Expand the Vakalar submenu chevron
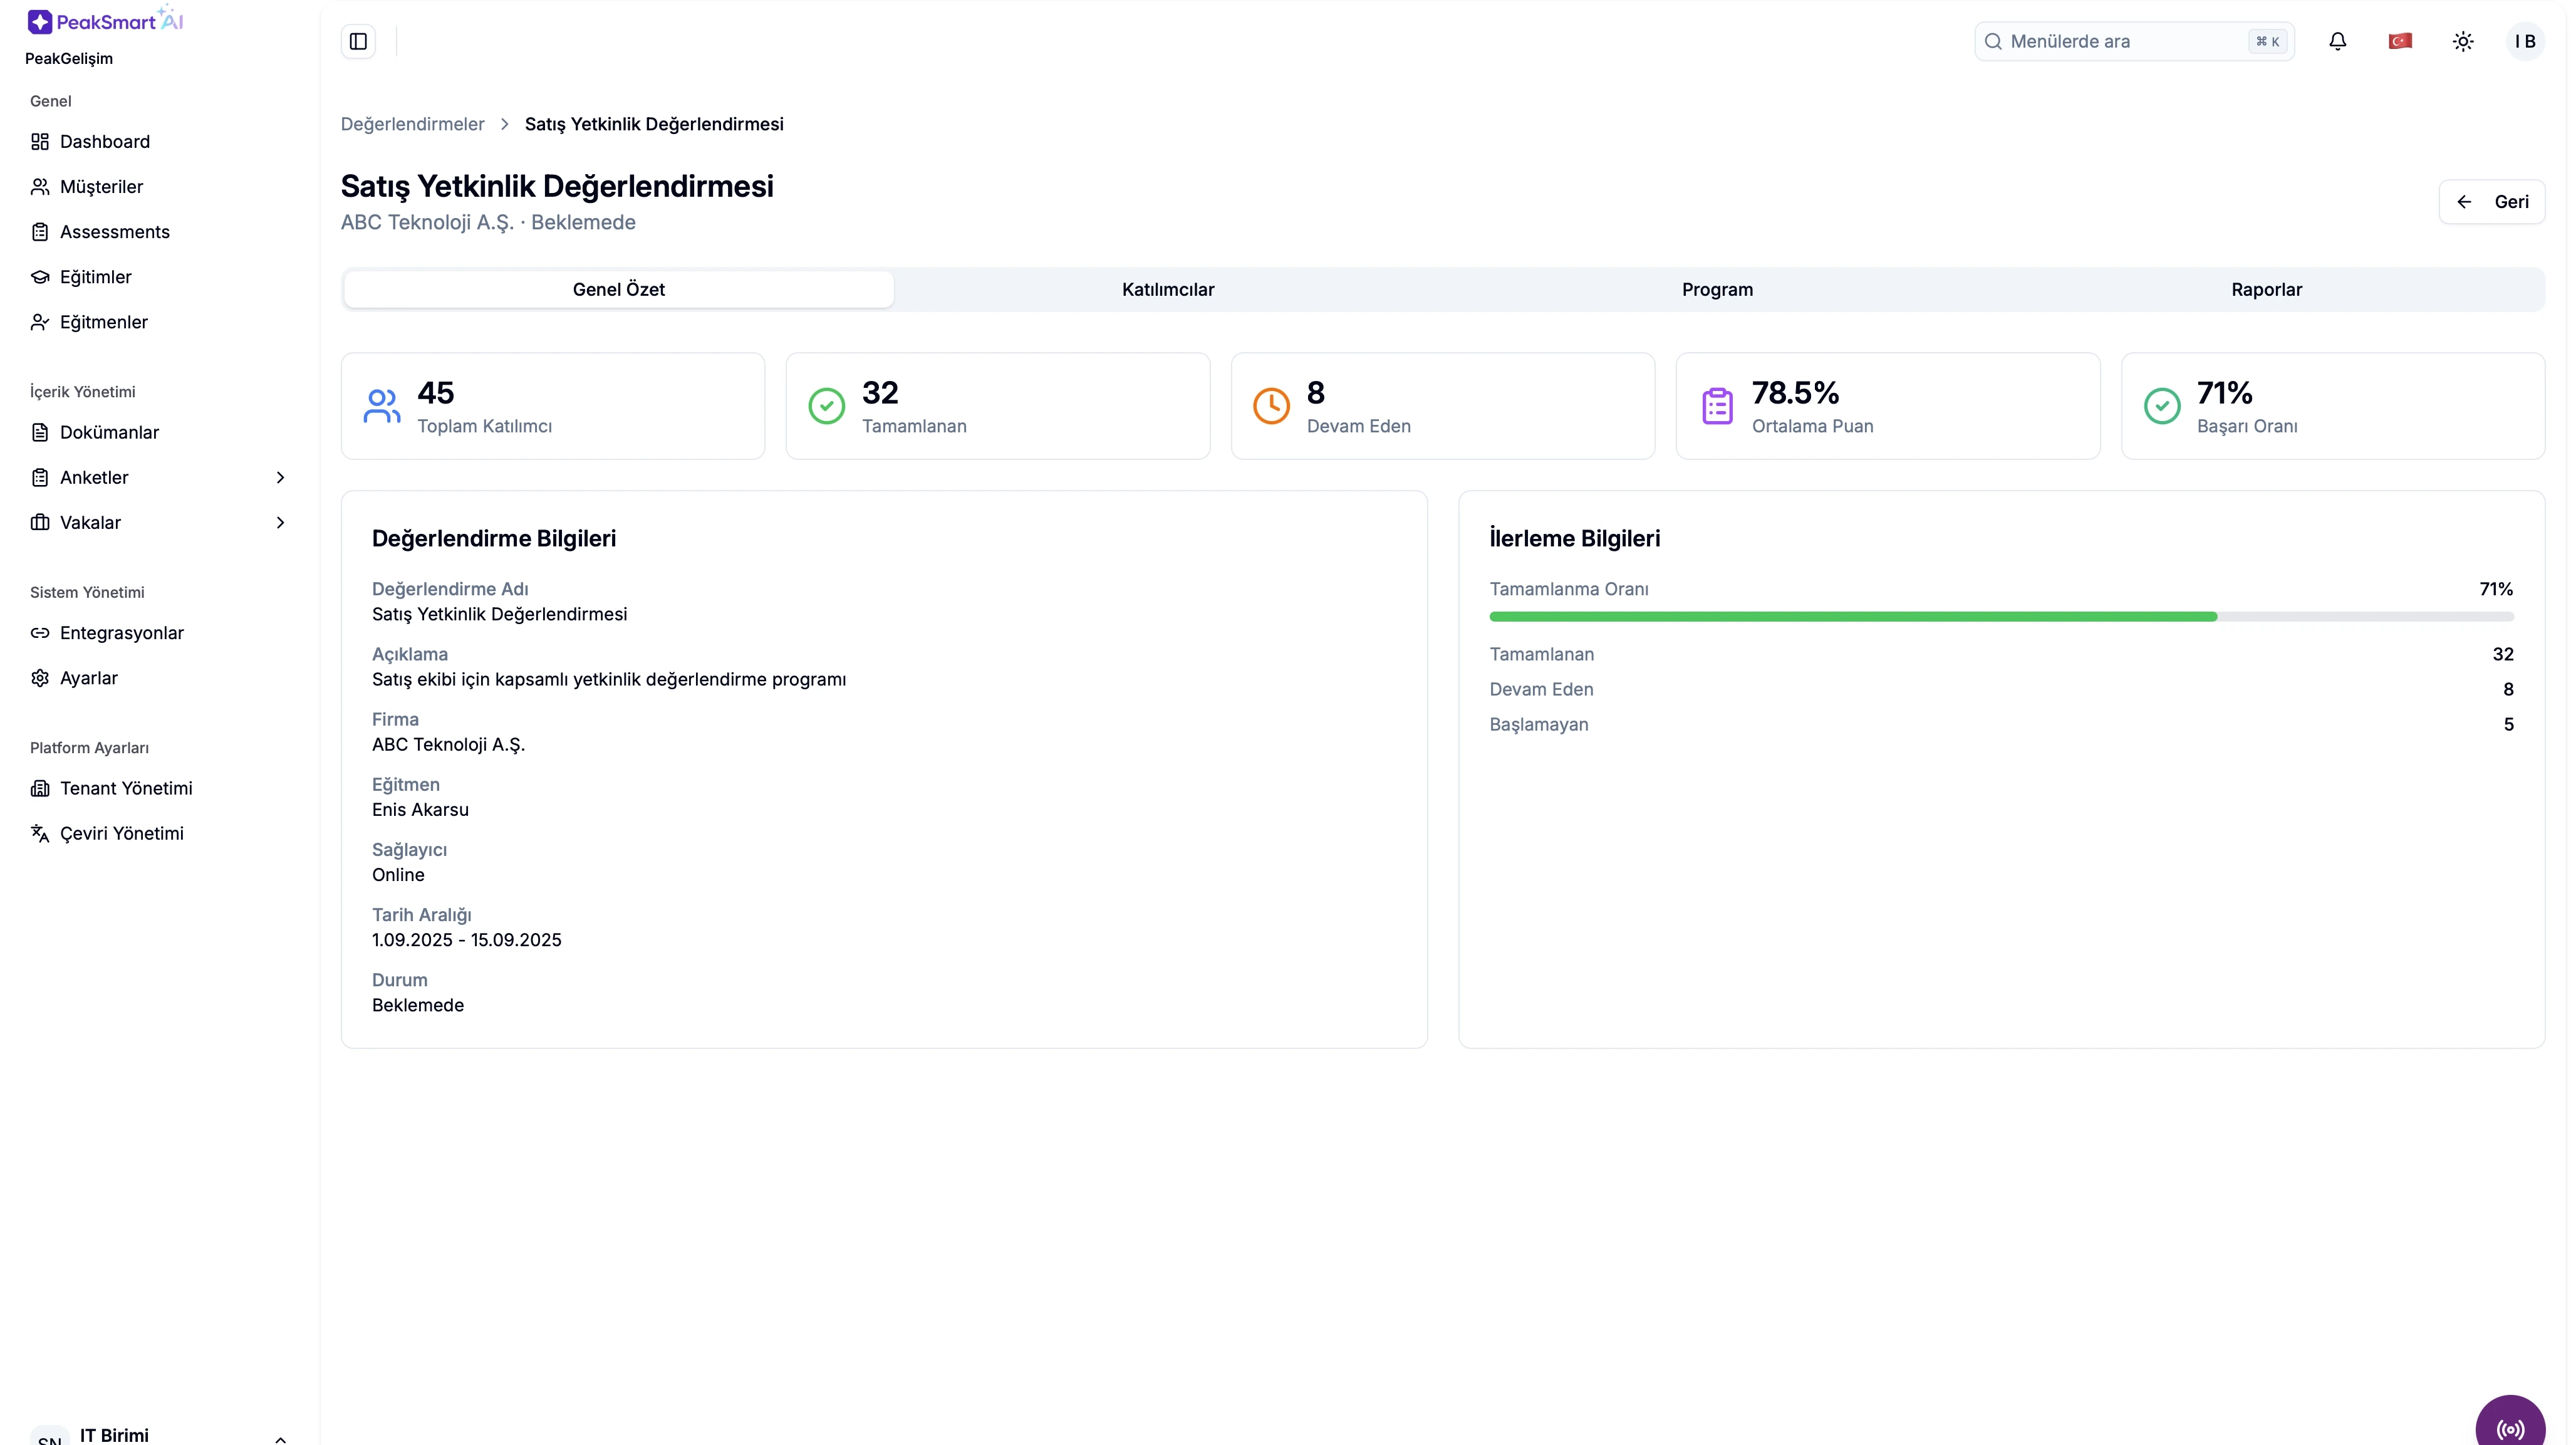 (280, 522)
